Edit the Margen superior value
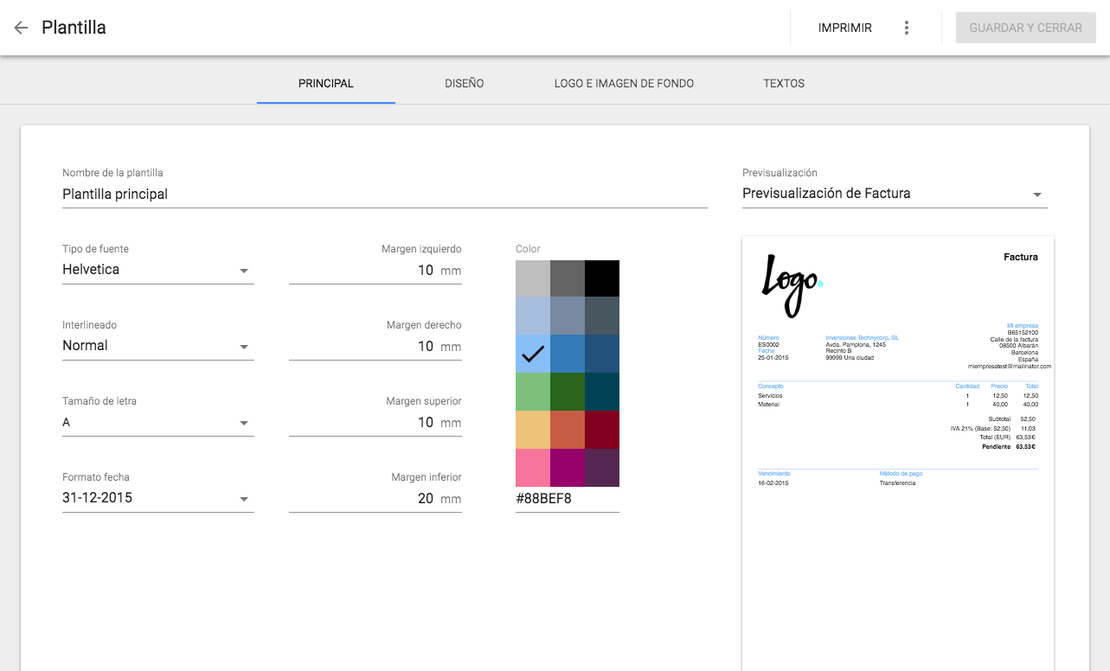The height and width of the screenshot is (671, 1110). point(375,422)
